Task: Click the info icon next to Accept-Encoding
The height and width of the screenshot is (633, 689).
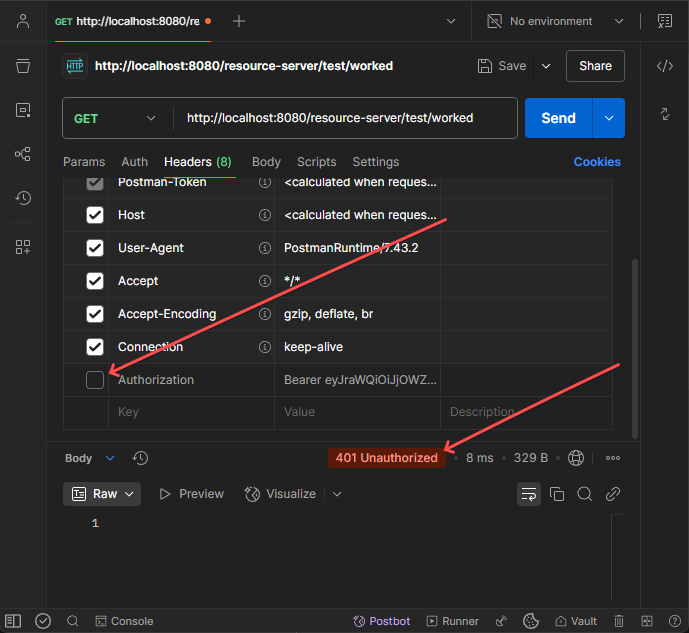Action: [x=265, y=314]
